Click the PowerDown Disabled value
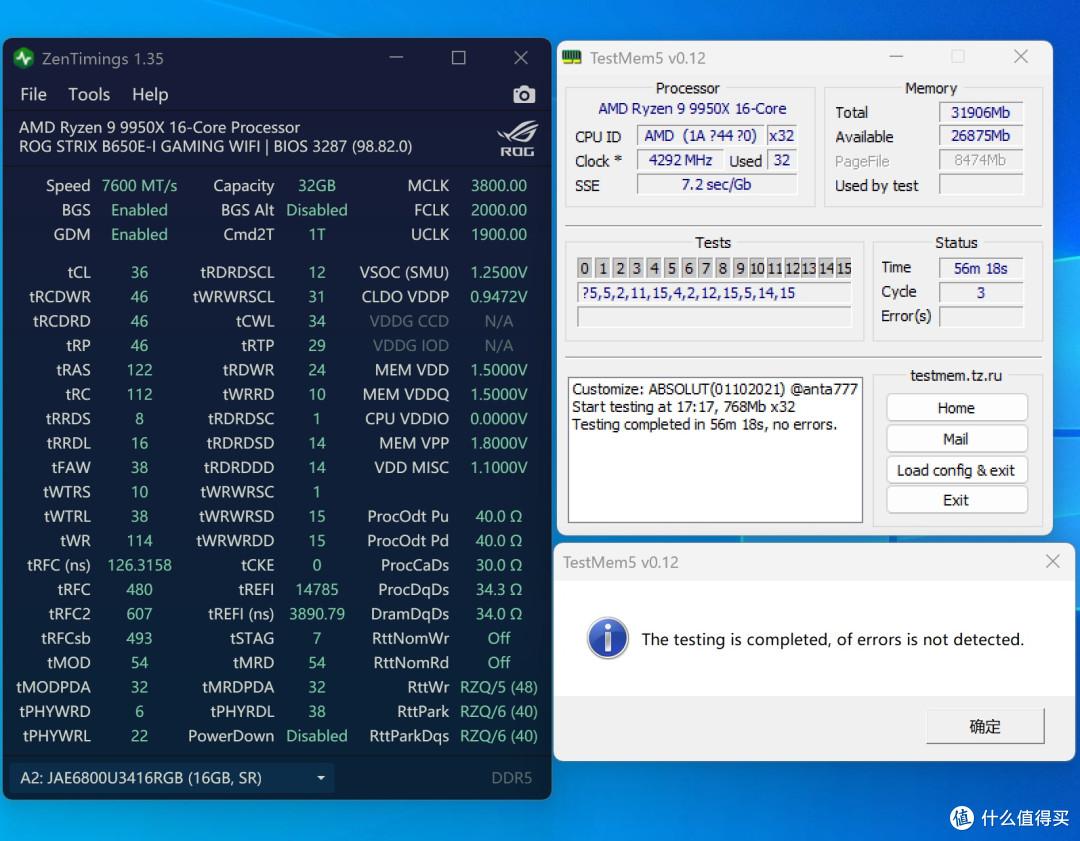1080x841 pixels. pos(317,736)
